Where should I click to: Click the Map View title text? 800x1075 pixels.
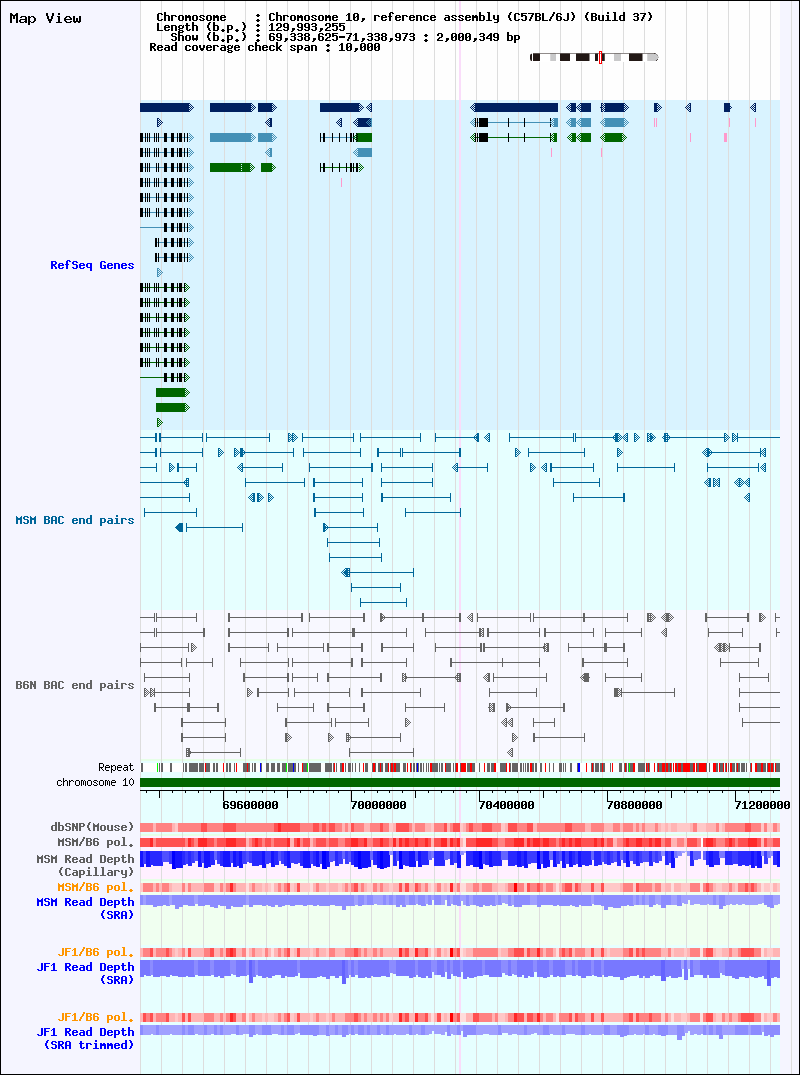tap(45, 19)
